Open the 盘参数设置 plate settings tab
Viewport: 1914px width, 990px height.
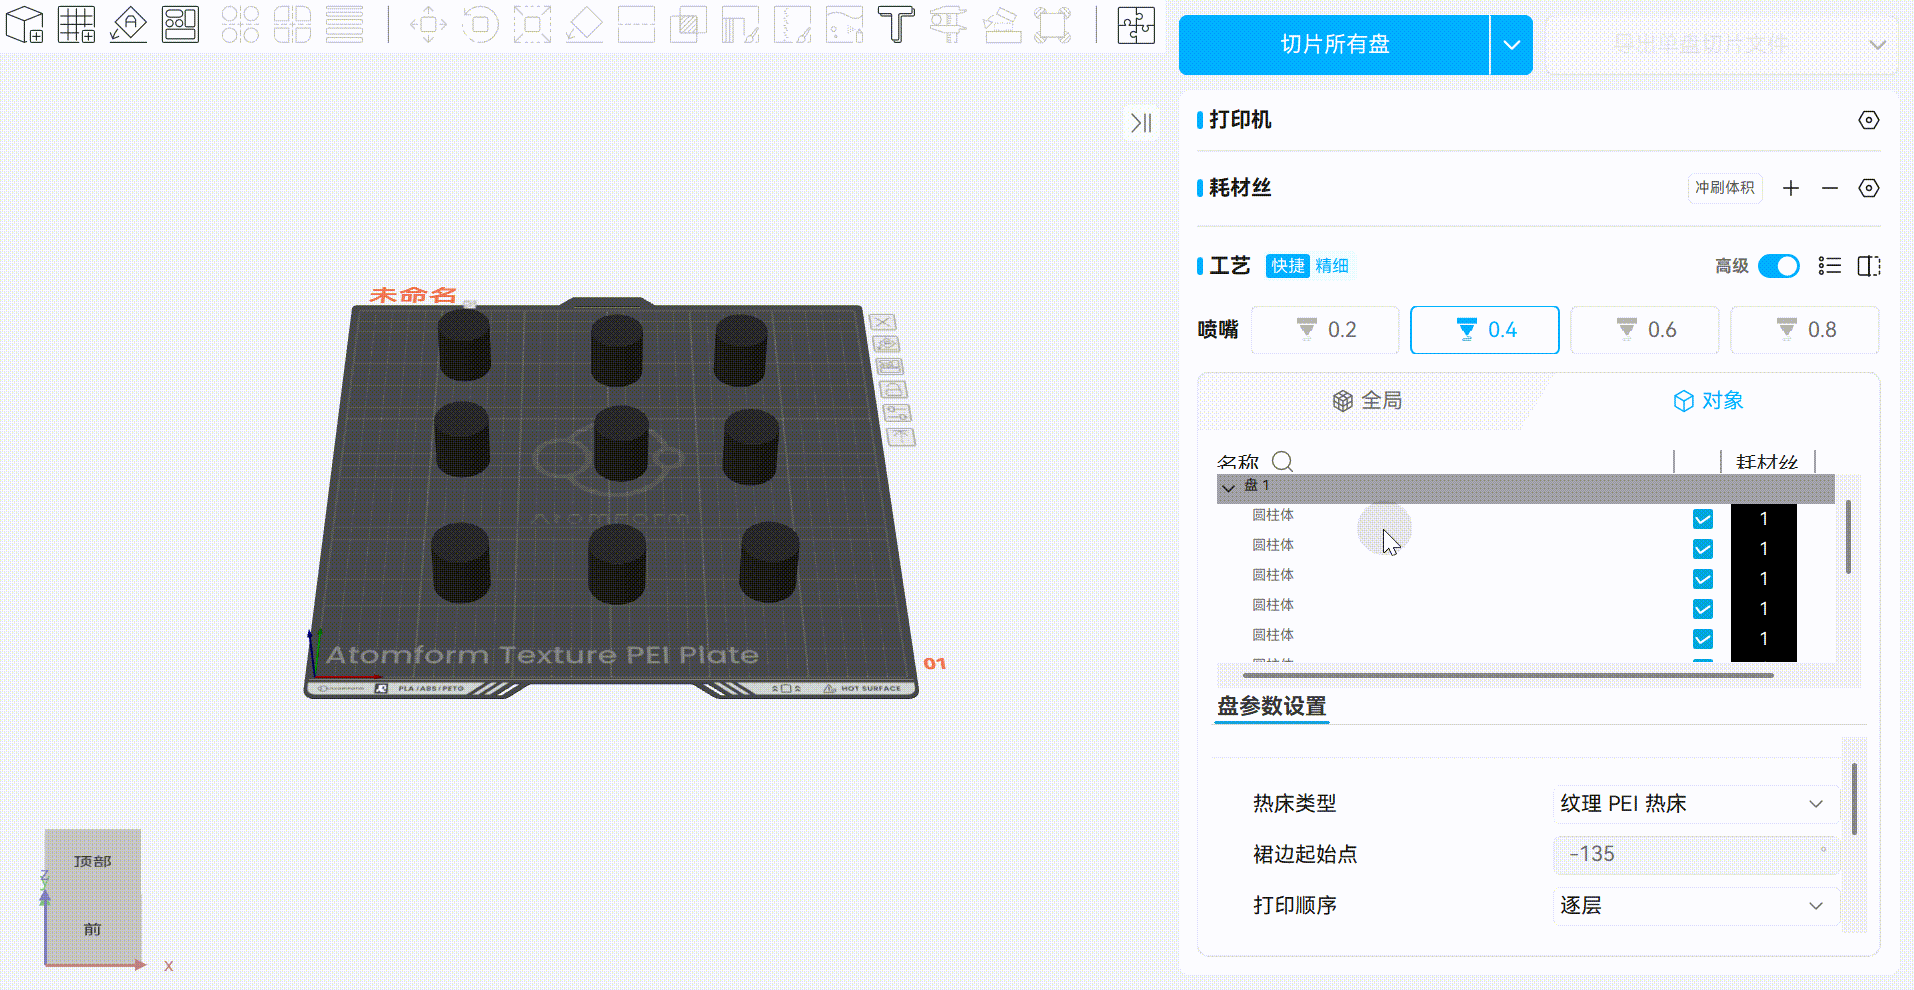(1272, 706)
